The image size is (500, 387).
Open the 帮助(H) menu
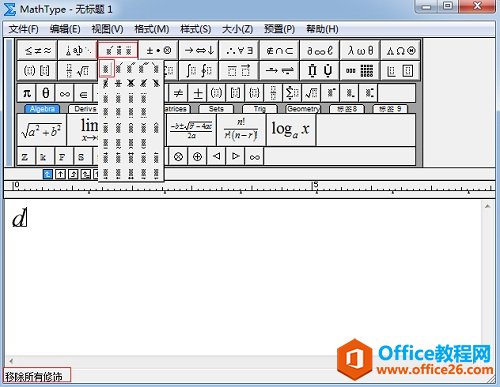pyautogui.click(x=322, y=29)
